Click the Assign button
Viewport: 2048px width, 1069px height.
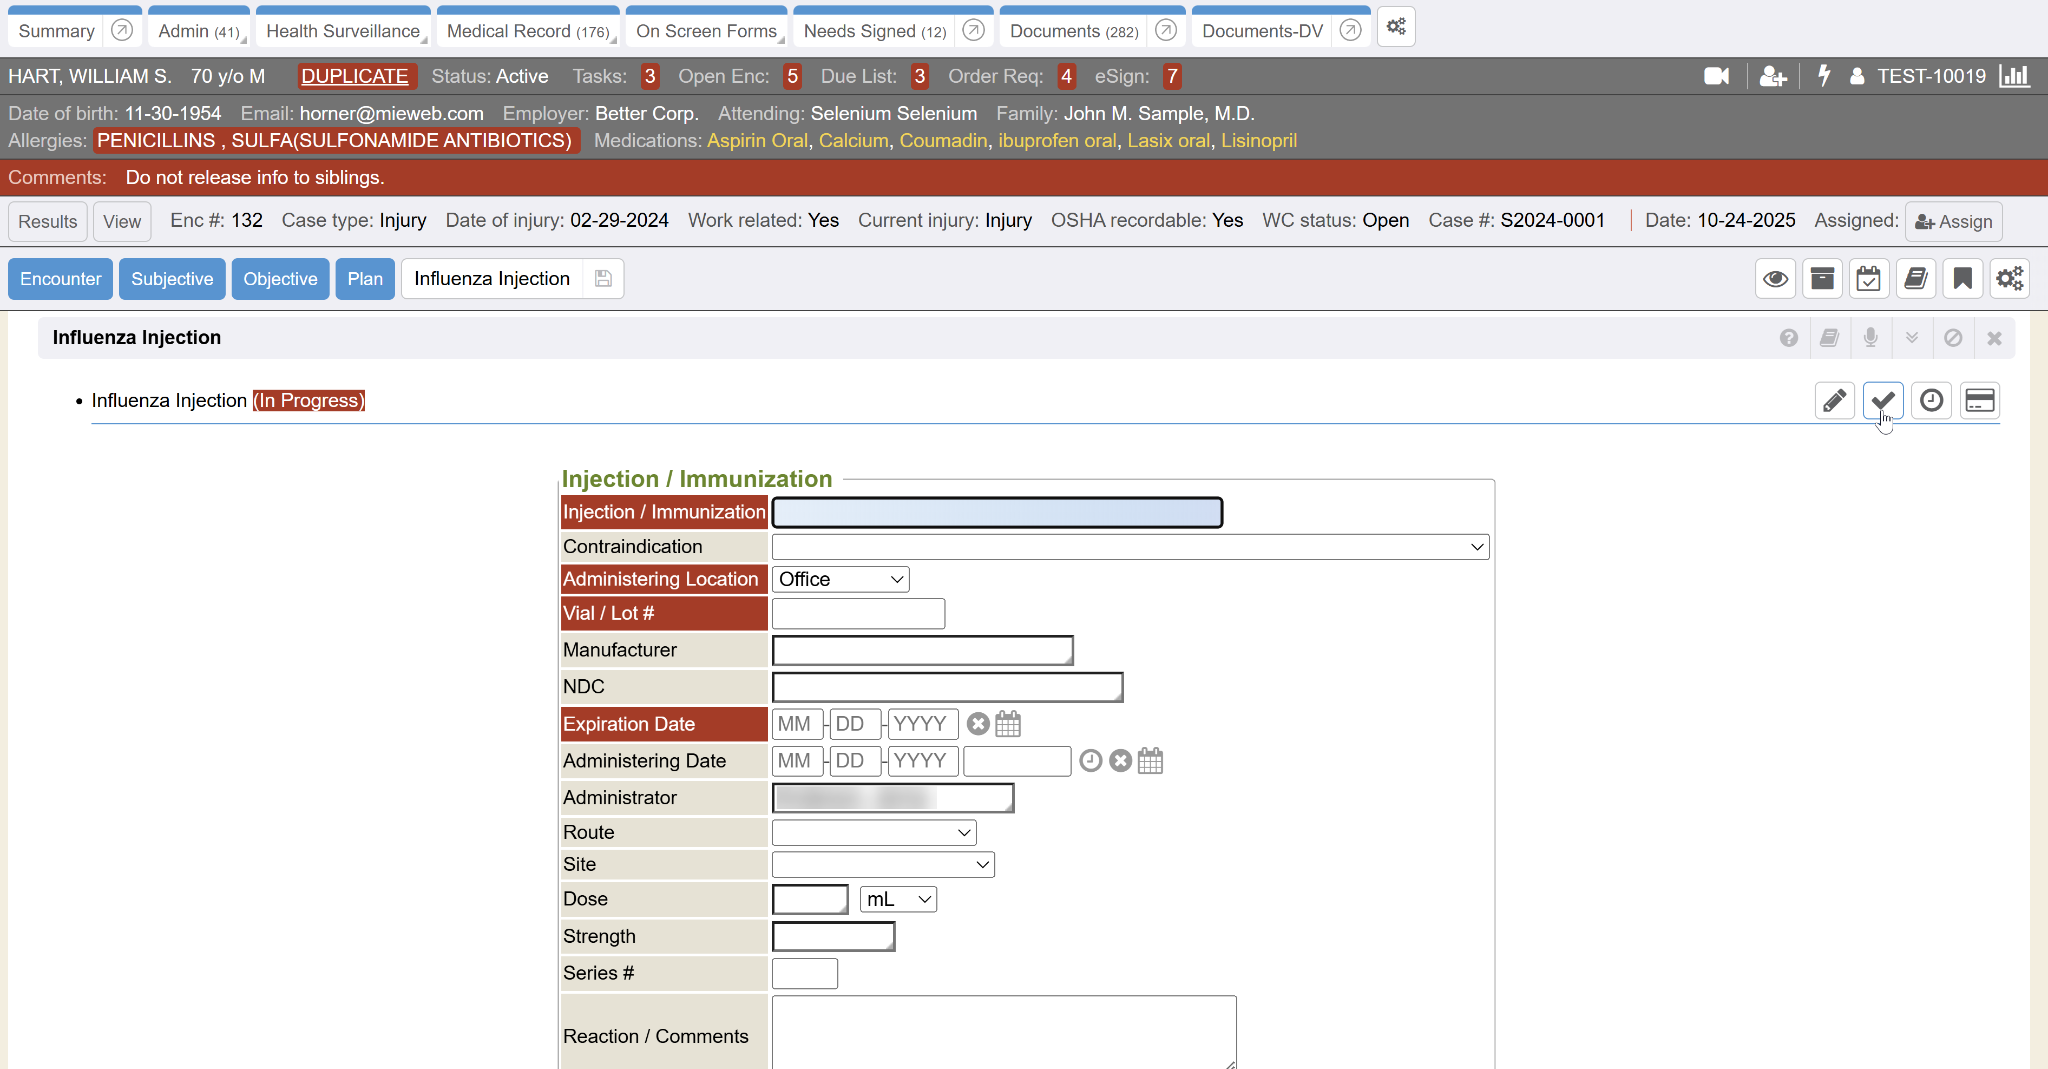pos(1953,222)
